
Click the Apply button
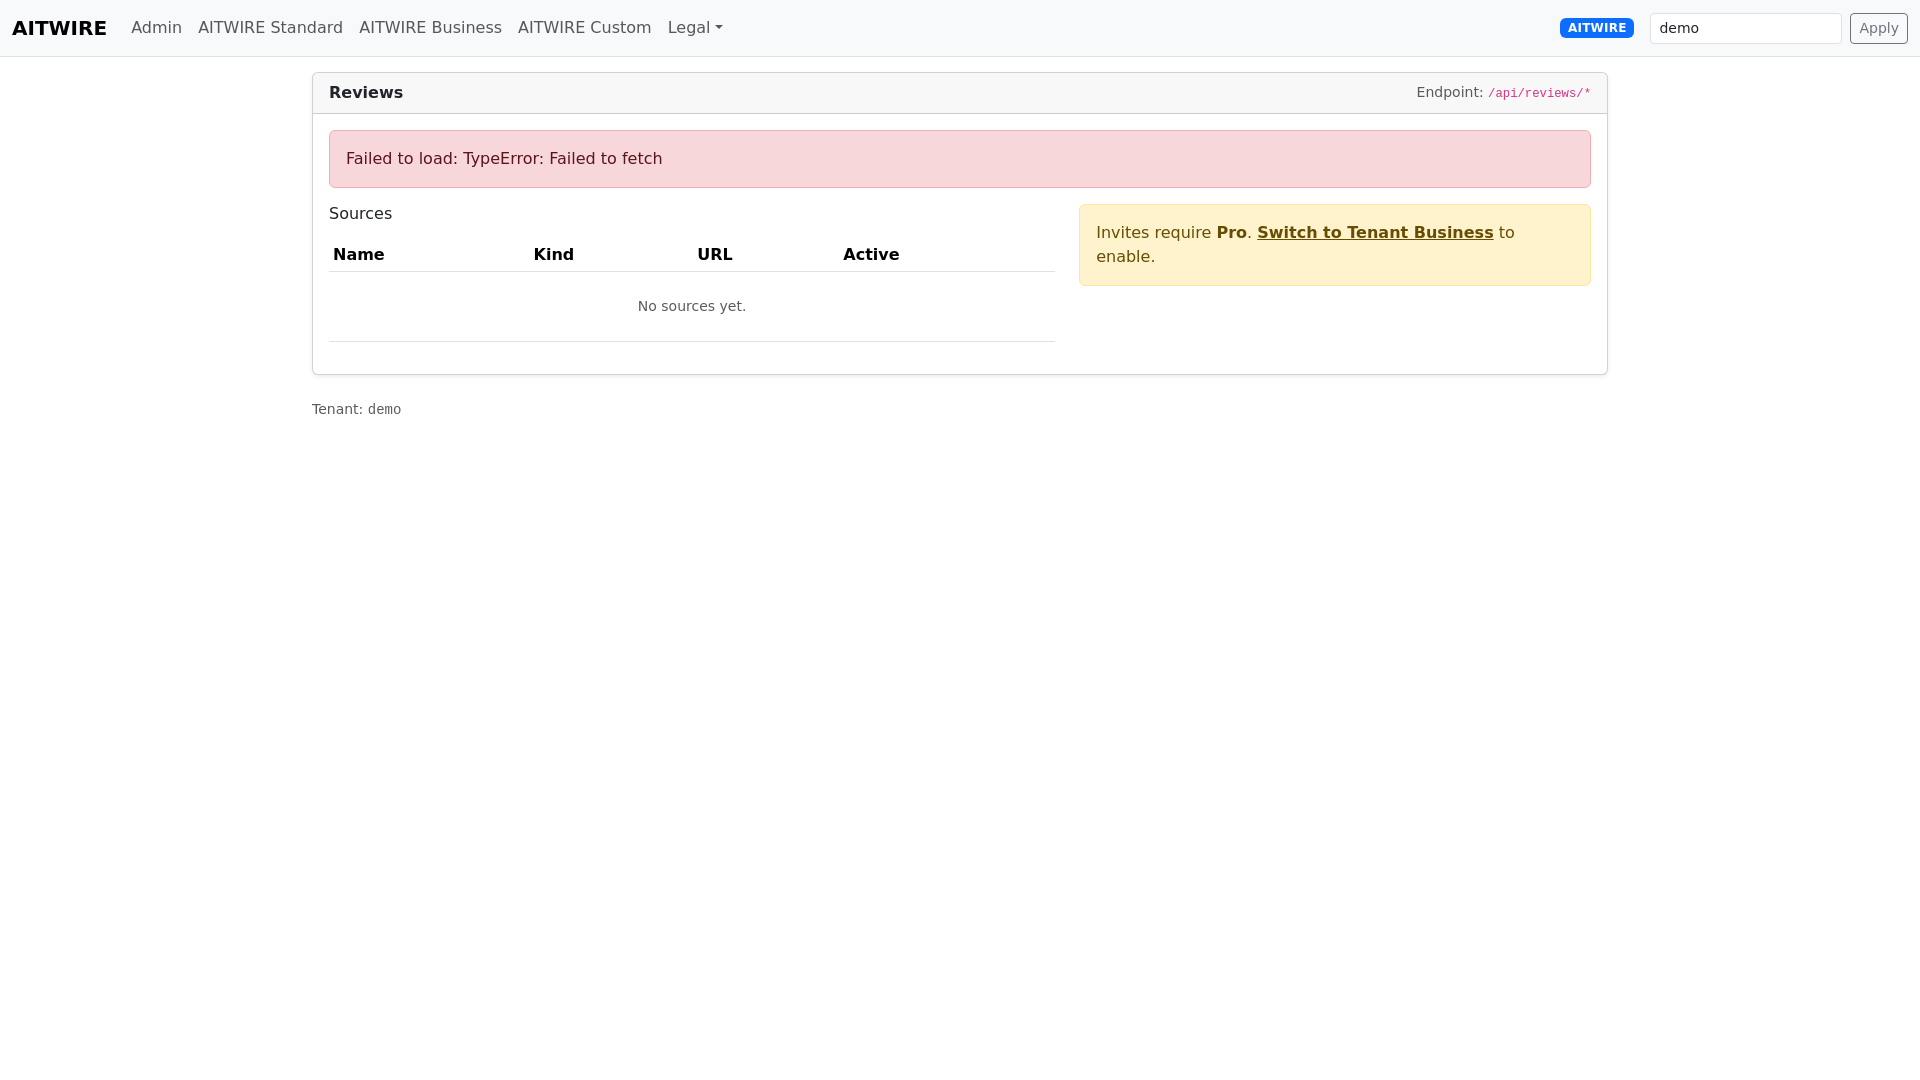click(x=1878, y=28)
